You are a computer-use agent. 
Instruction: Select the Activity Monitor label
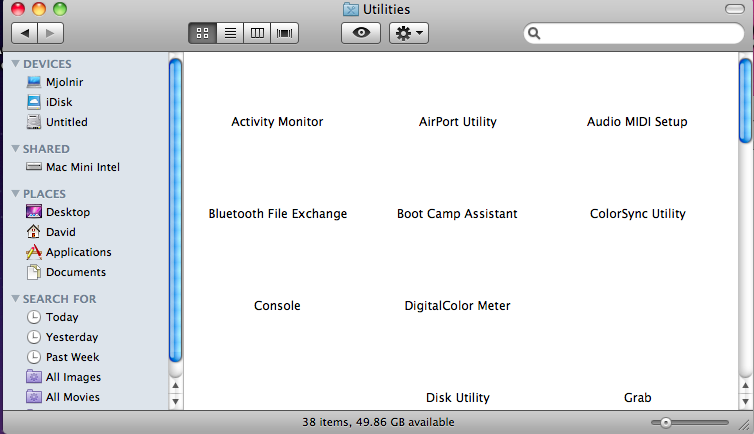[x=277, y=122]
